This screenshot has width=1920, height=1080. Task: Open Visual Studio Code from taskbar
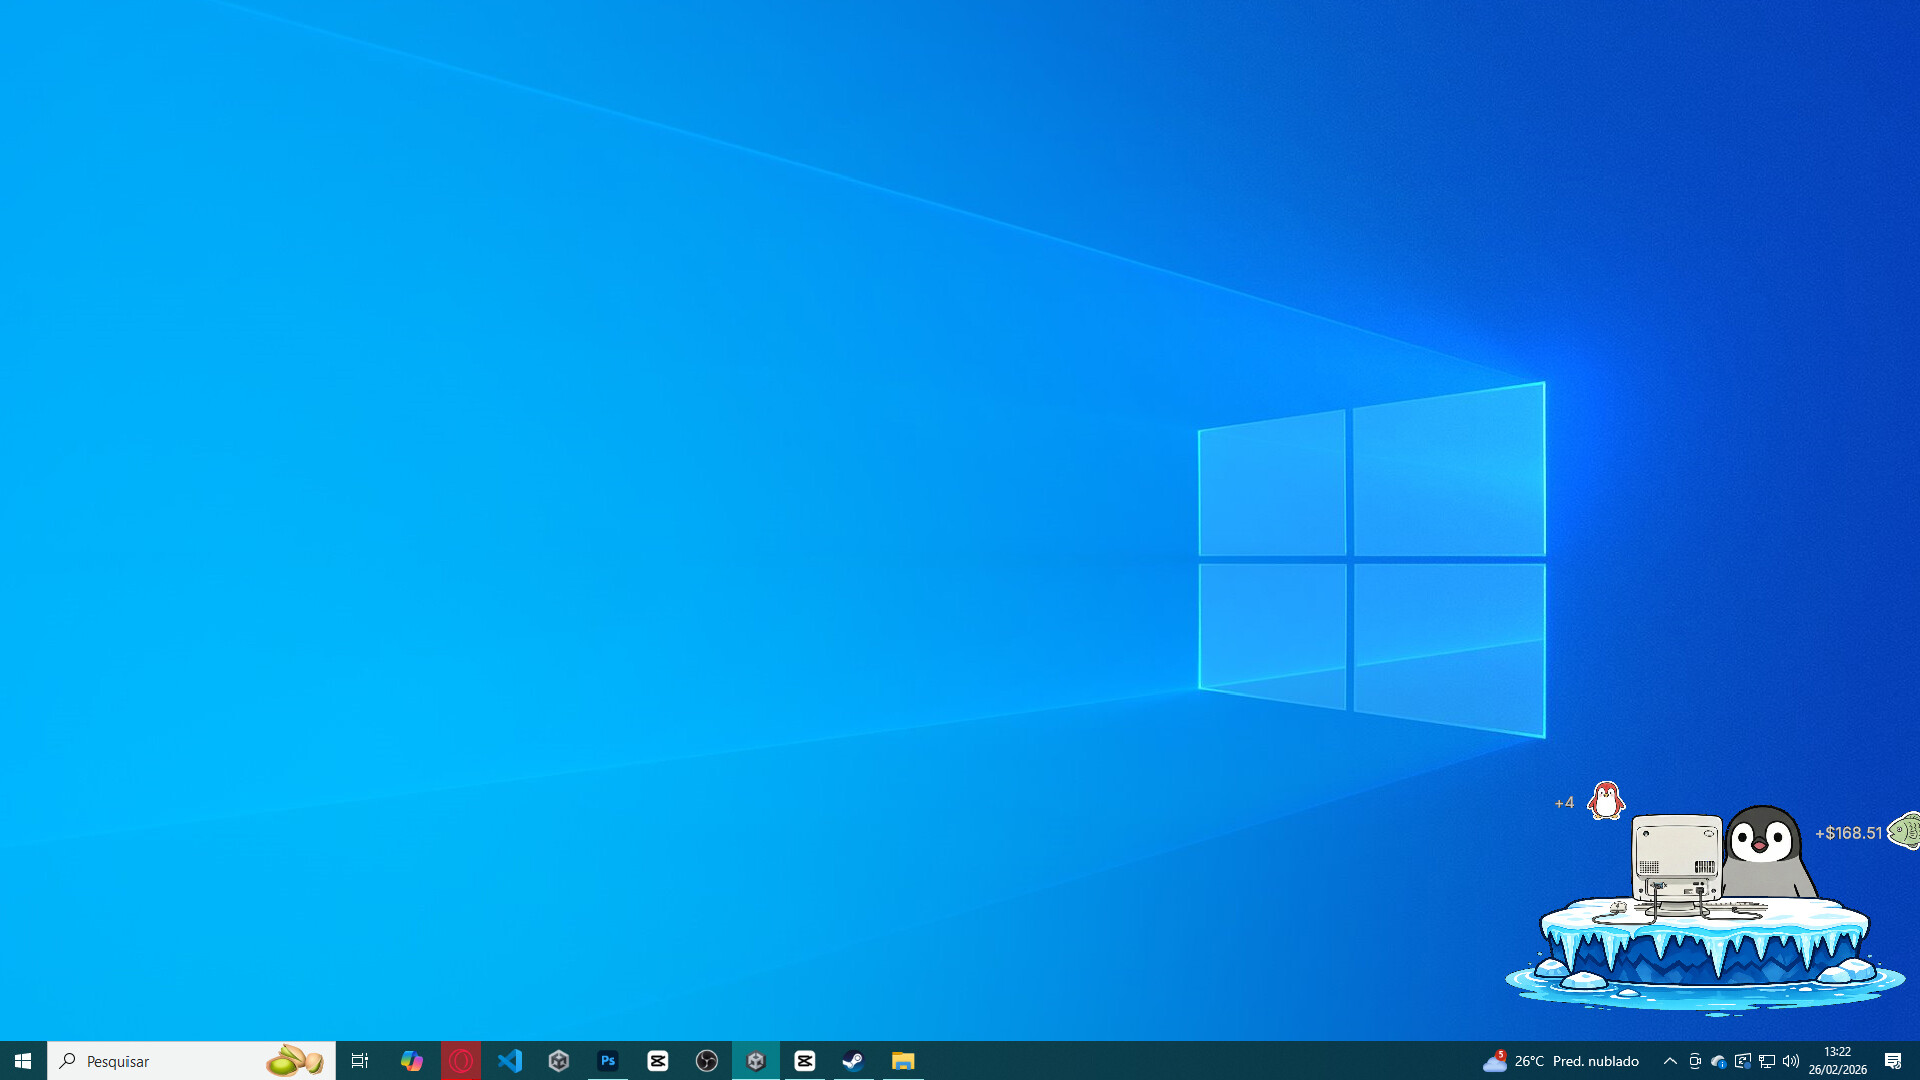(510, 1061)
